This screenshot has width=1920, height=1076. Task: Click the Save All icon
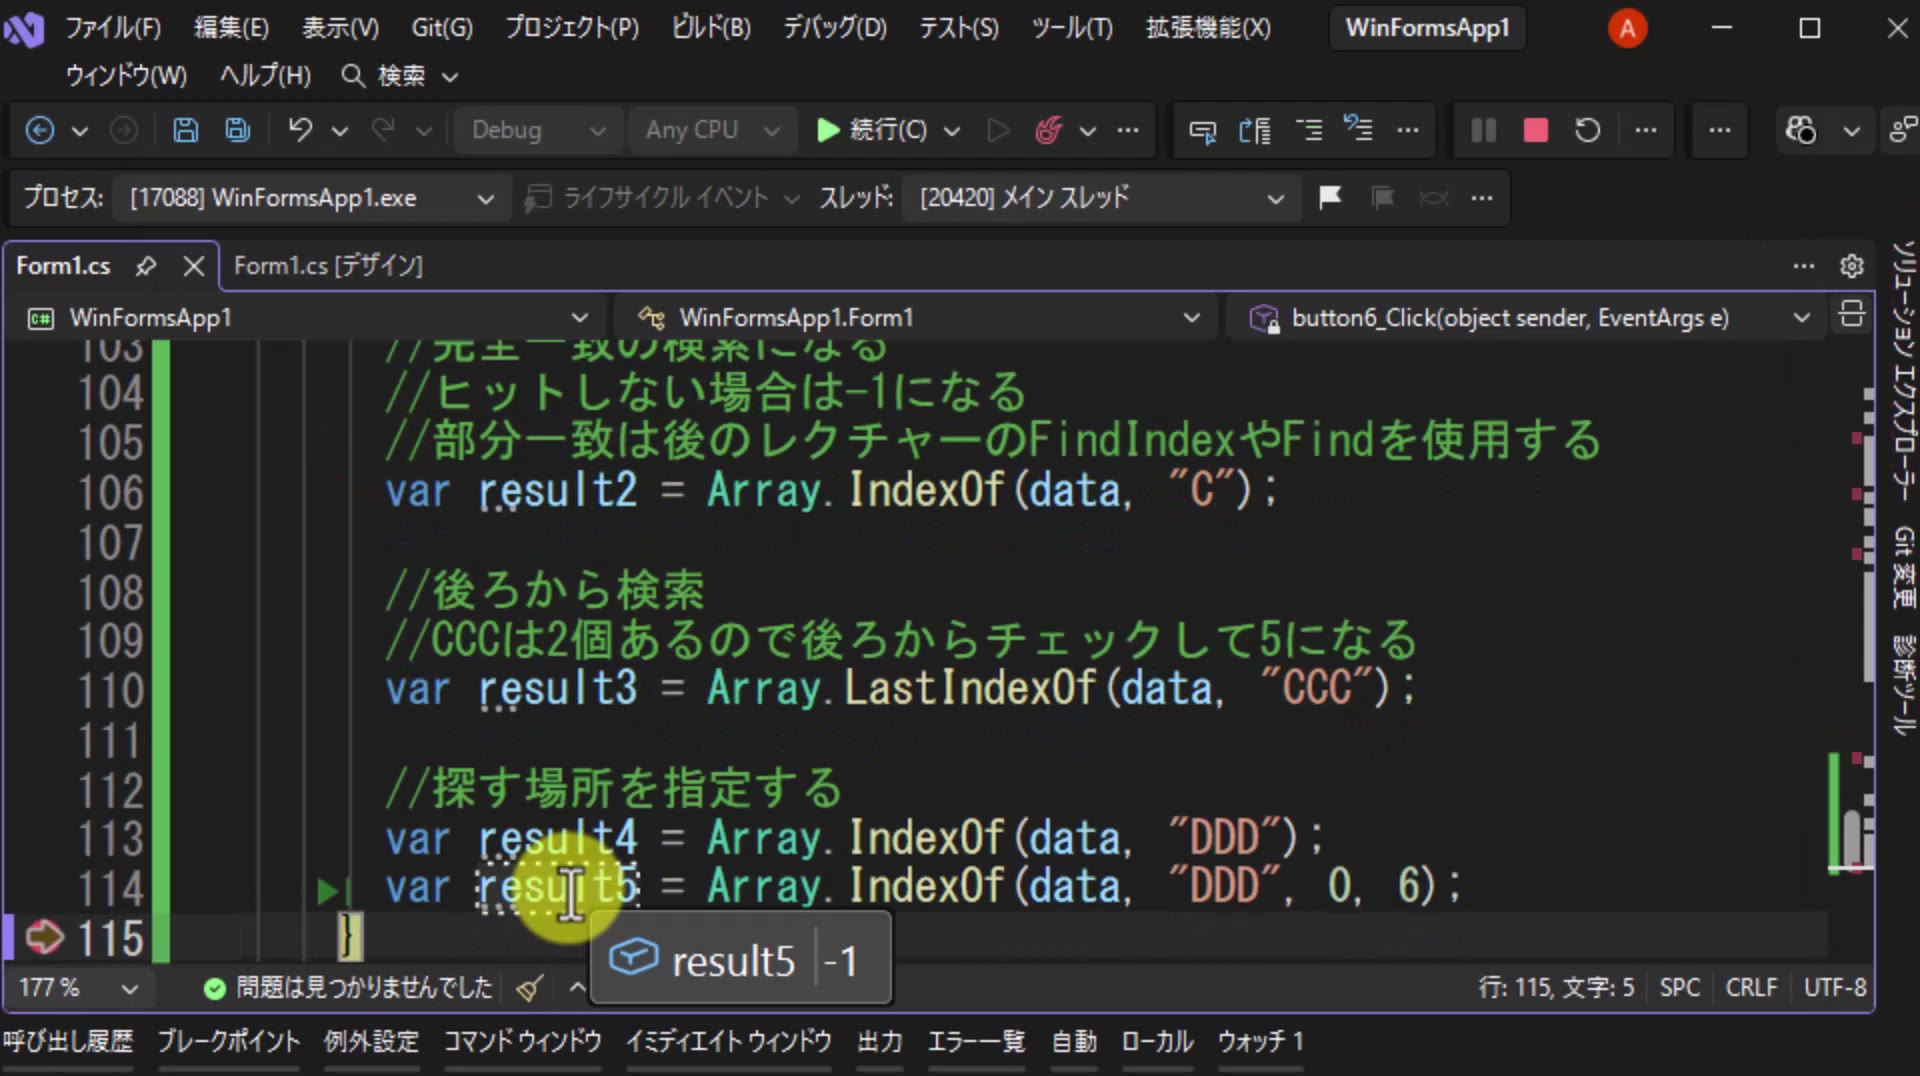pyautogui.click(x=237, y=130)
